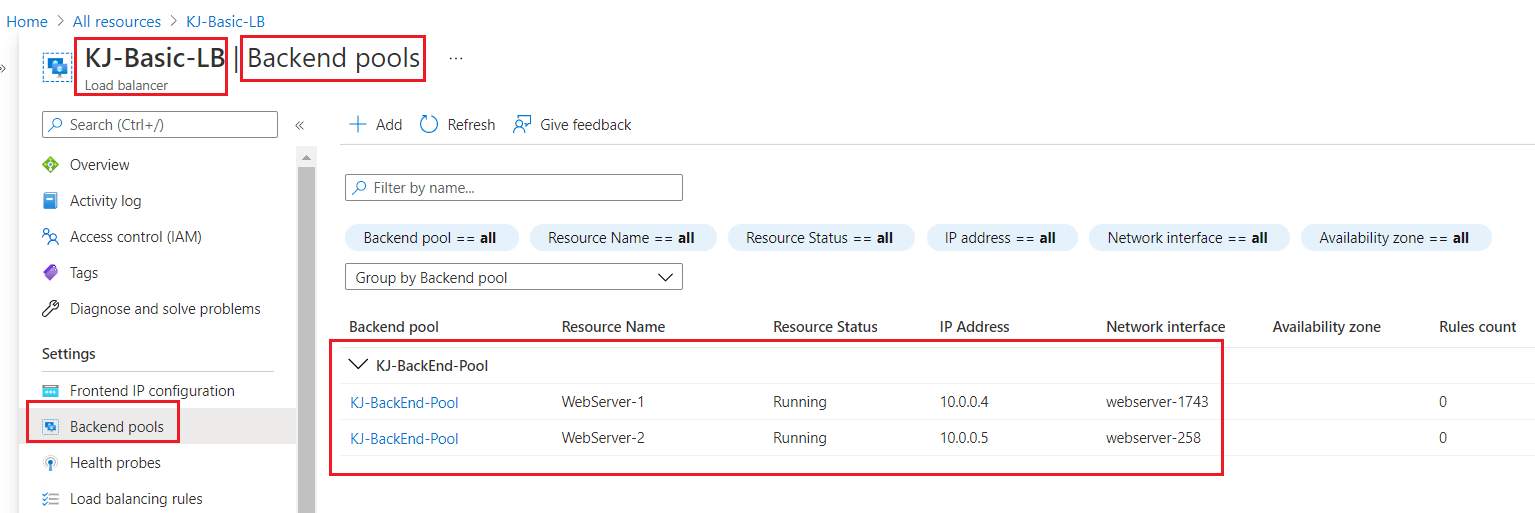
Task: Click the Give feedback button label
Action: (586, 125)
